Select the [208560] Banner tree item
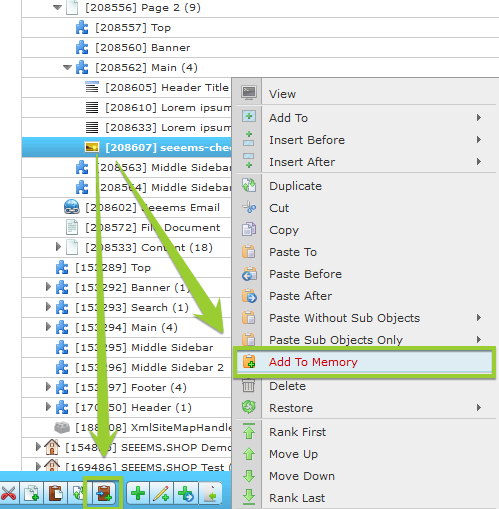The height and width of the screenshot is (509, 499). 143,47
